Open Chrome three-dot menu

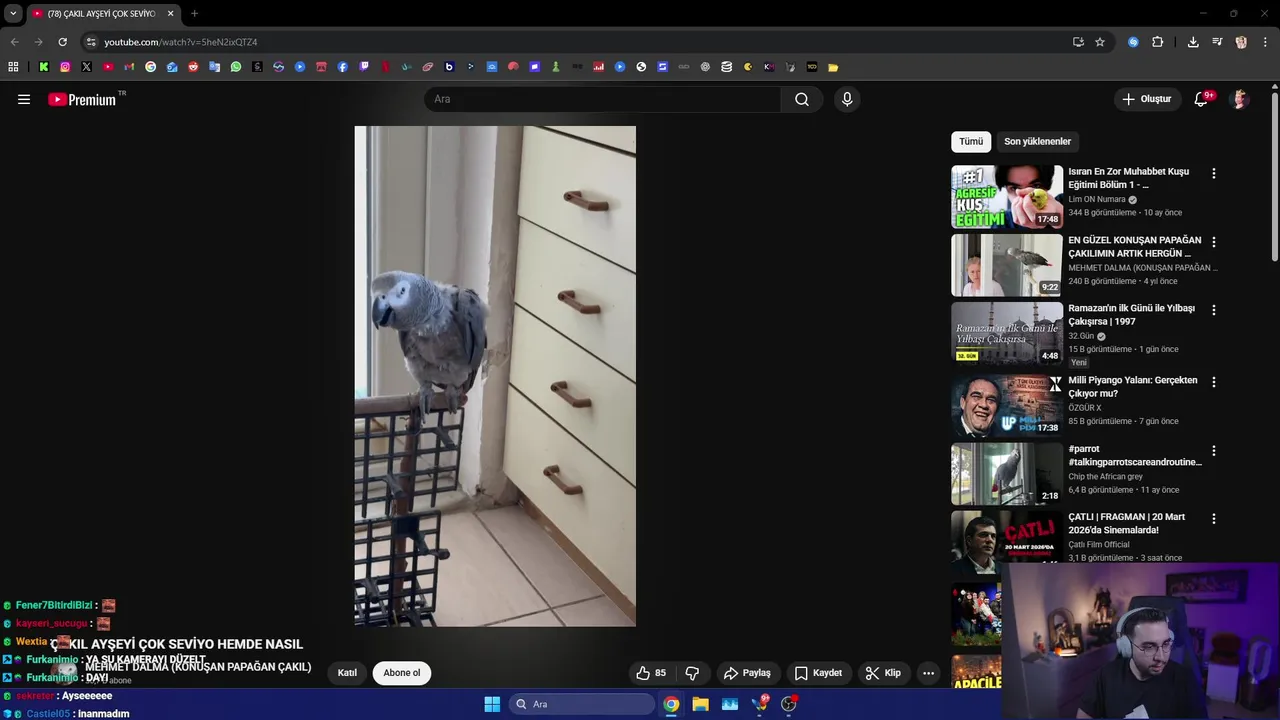coord(1265,42)
